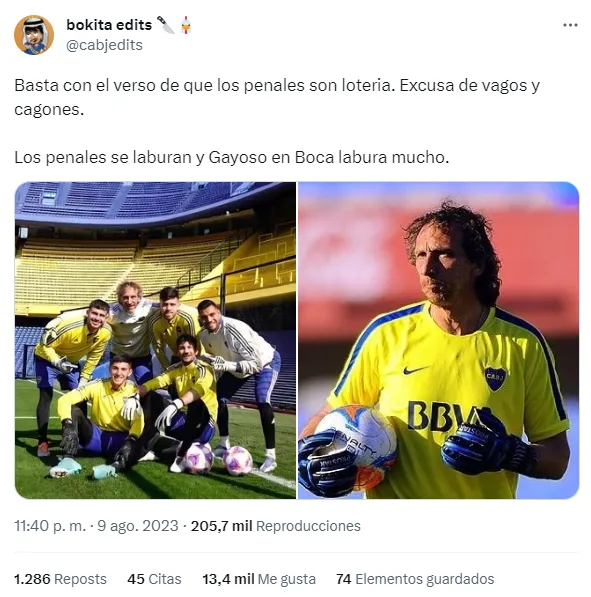Click the Nike logo on the yellow jersey

pos(415,370)
